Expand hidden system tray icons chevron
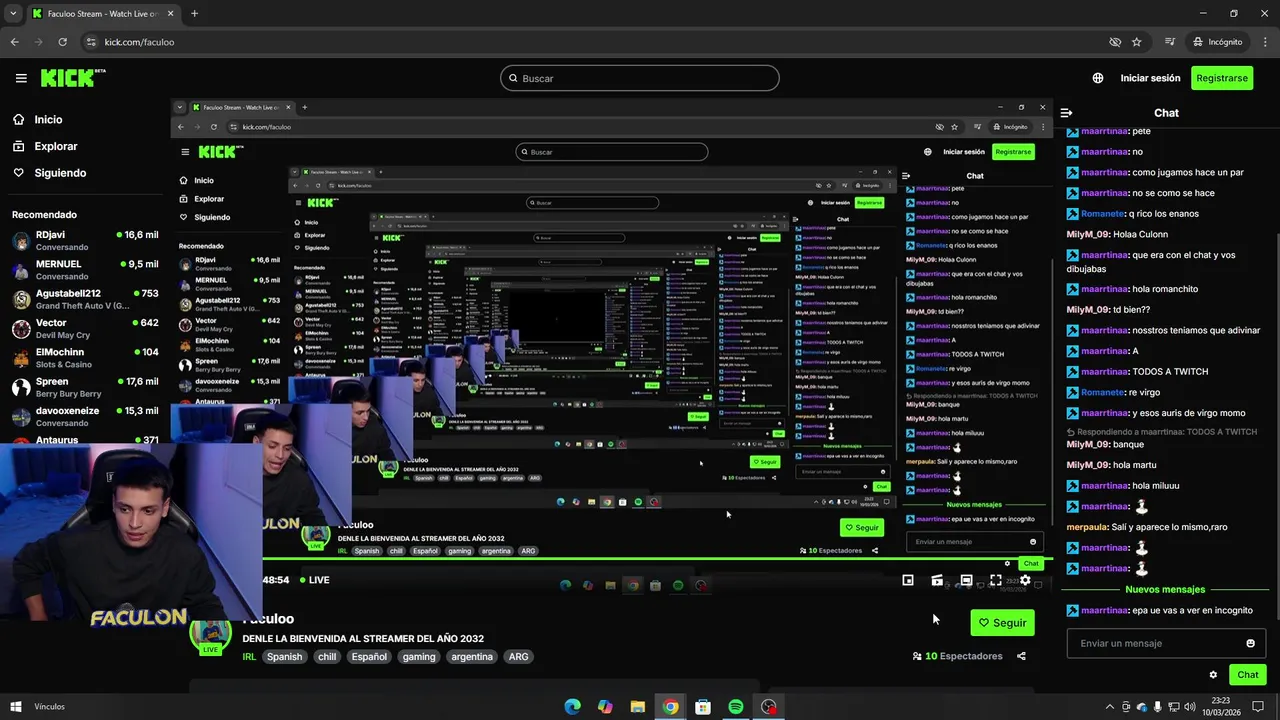 click(1109, 707)
